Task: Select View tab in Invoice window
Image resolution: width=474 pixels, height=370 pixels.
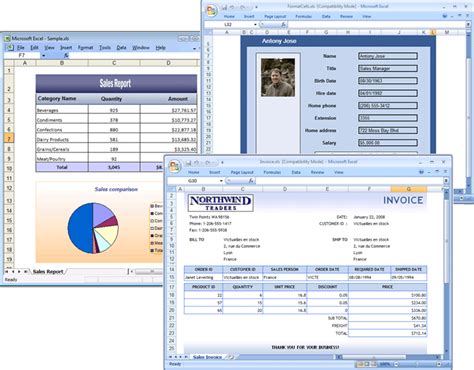Action: [x=339, y=172]
